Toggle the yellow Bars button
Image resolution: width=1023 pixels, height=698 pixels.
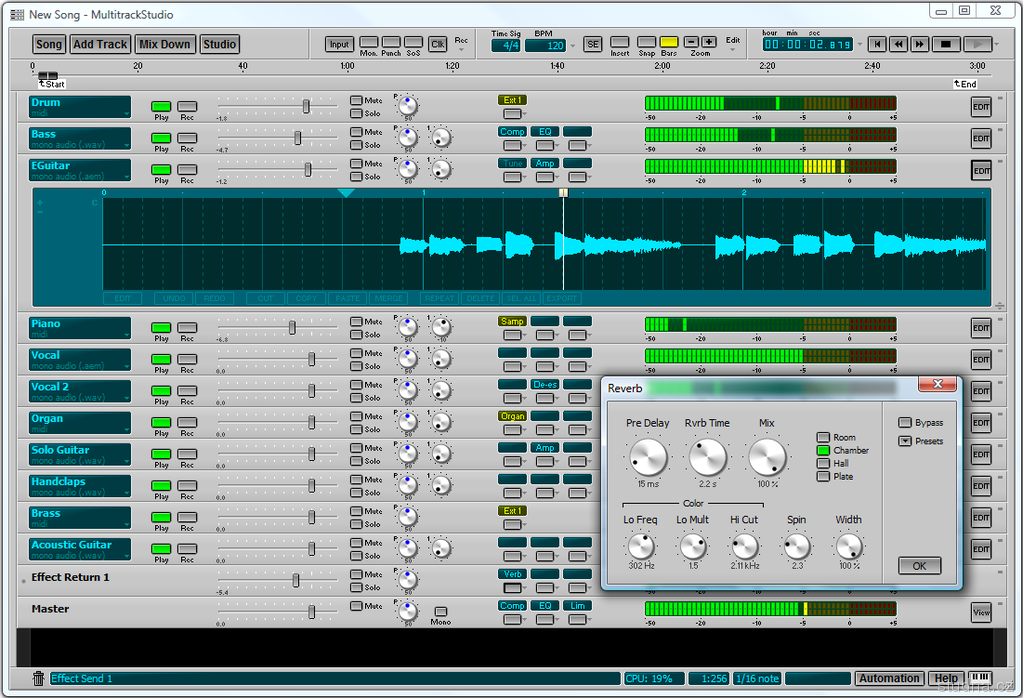668,42
